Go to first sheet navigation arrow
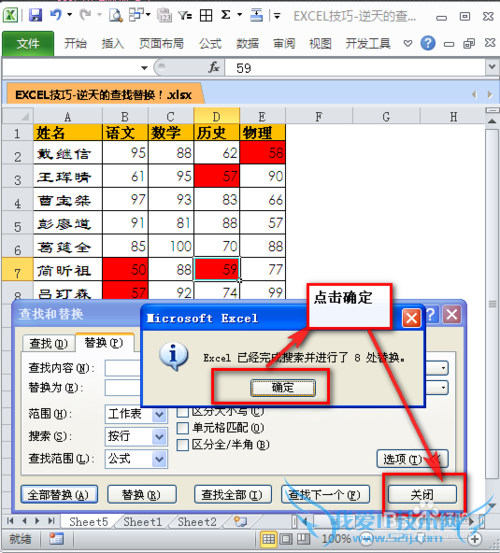Image resolution: width=500 pixels, height=553 pixels. pyautogui.click(x=10, y=521)
